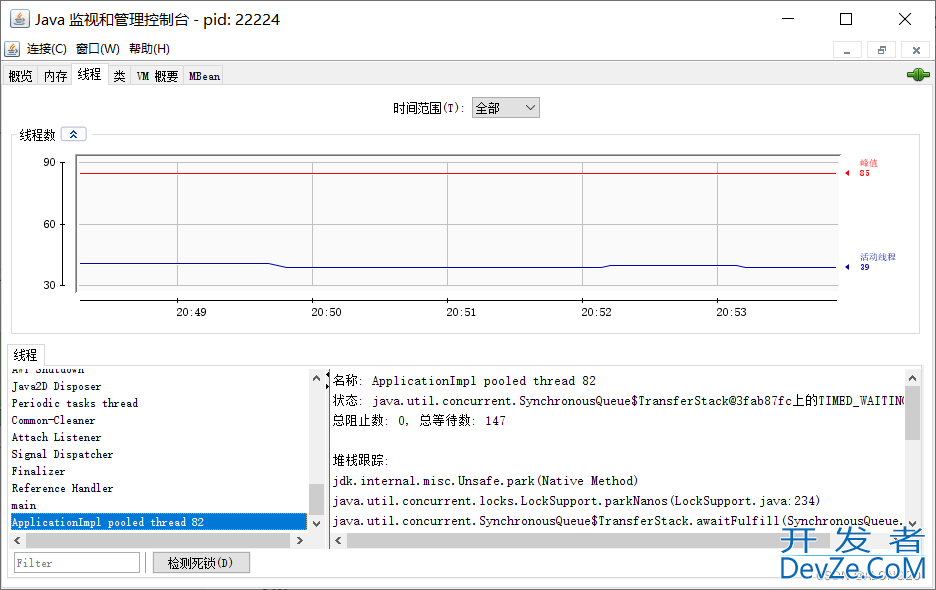The image size is (936, 590).
Task: Click the 活动线程 39 legend label
Action: (x=878, y=262)
